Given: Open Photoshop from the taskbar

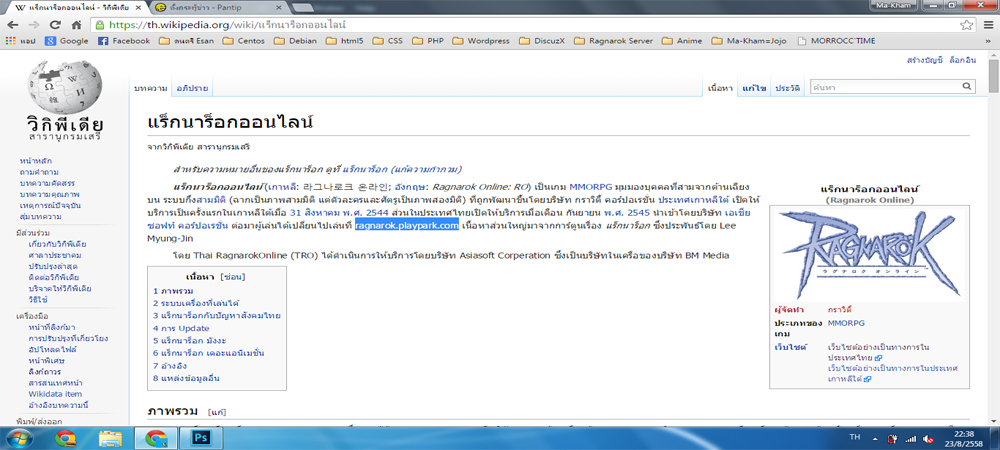Looking at the screenshot, I should [200, 439].
